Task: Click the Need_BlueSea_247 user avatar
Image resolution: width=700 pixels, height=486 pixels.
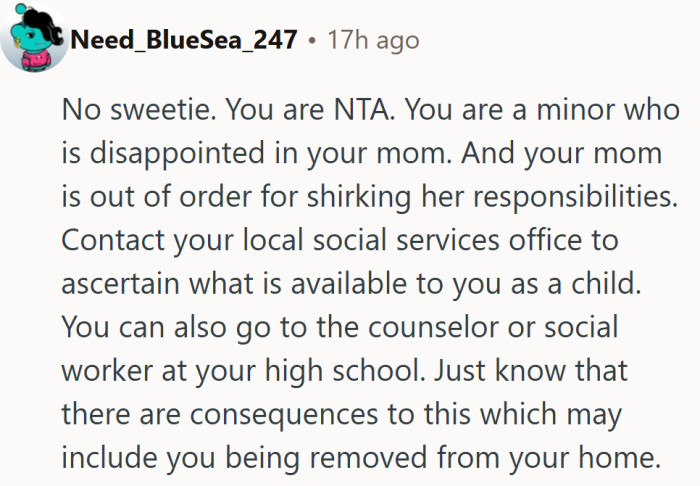Action: point(34,38)
